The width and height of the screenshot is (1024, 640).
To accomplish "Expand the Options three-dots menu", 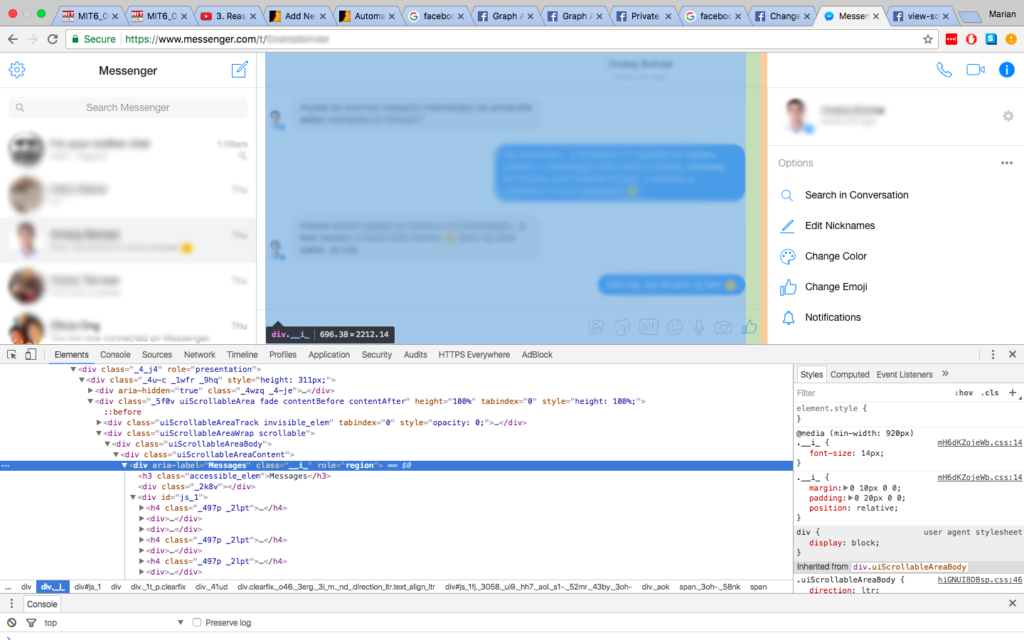I will (x=1006, y=163).
